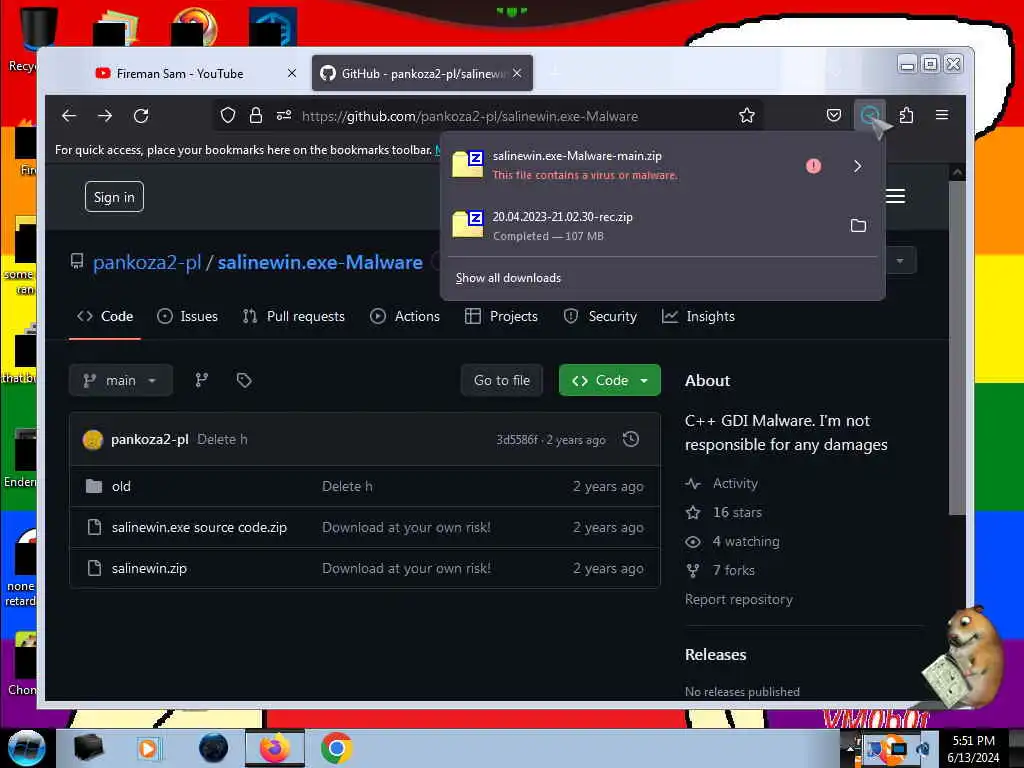Click Report repository link
Image resolution: width=1024 pixels, height=768 pixels.
739,600
